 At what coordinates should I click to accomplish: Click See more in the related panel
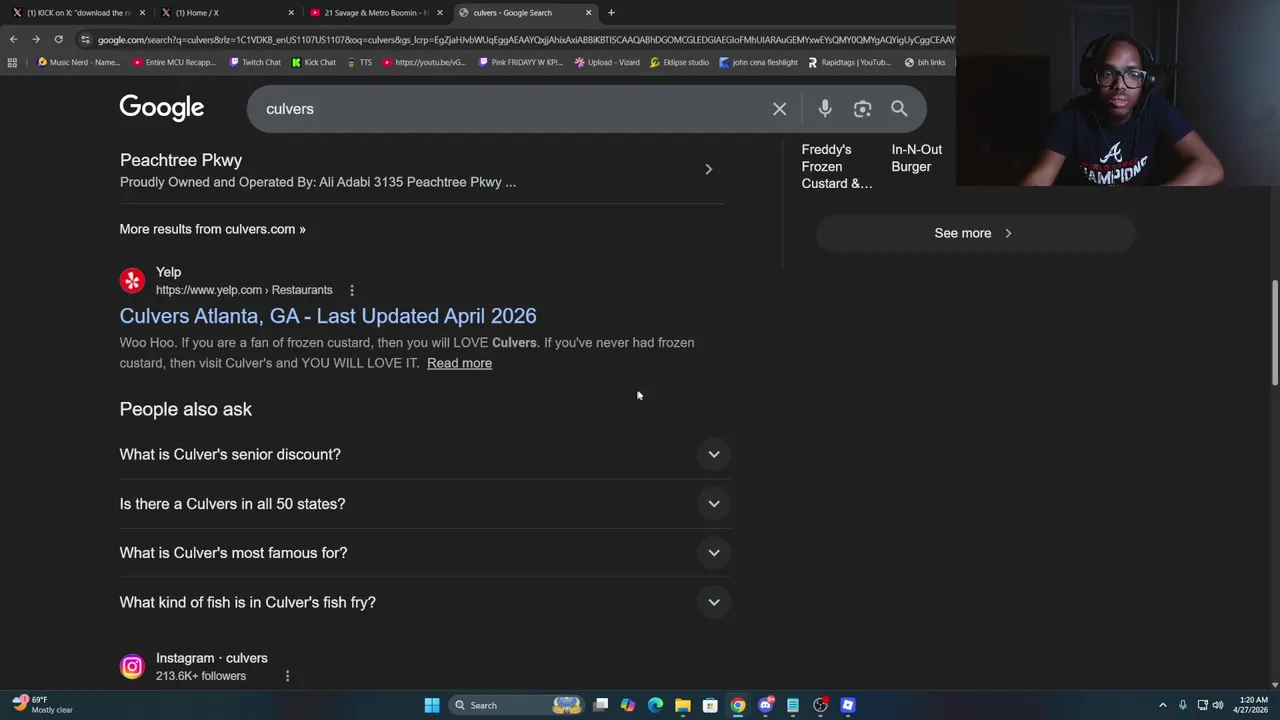[975, 233]
